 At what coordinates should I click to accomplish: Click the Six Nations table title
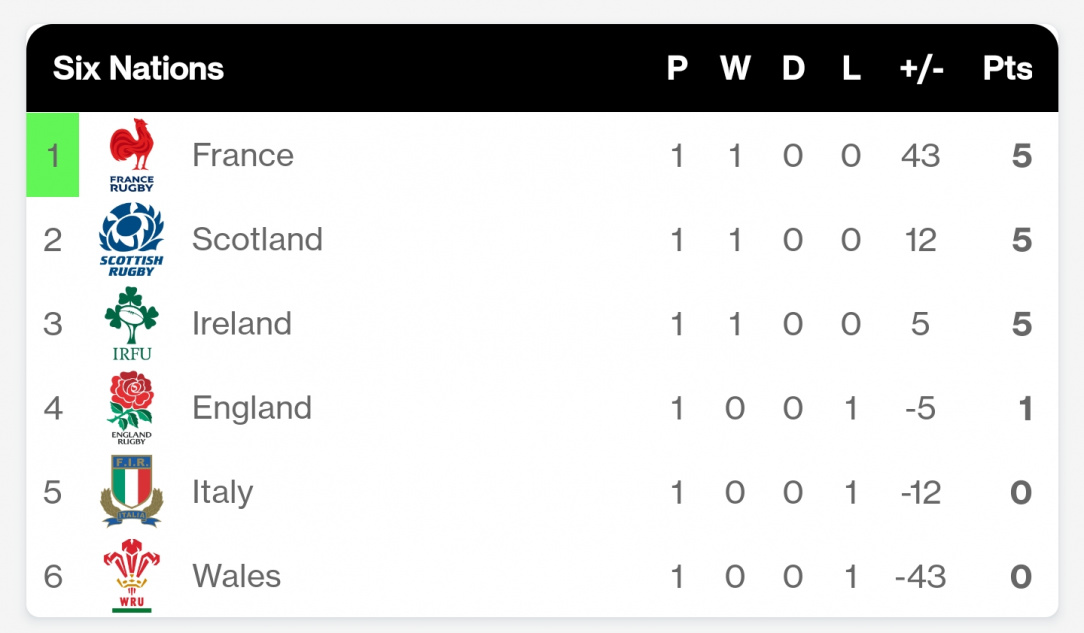pos(138,68)
